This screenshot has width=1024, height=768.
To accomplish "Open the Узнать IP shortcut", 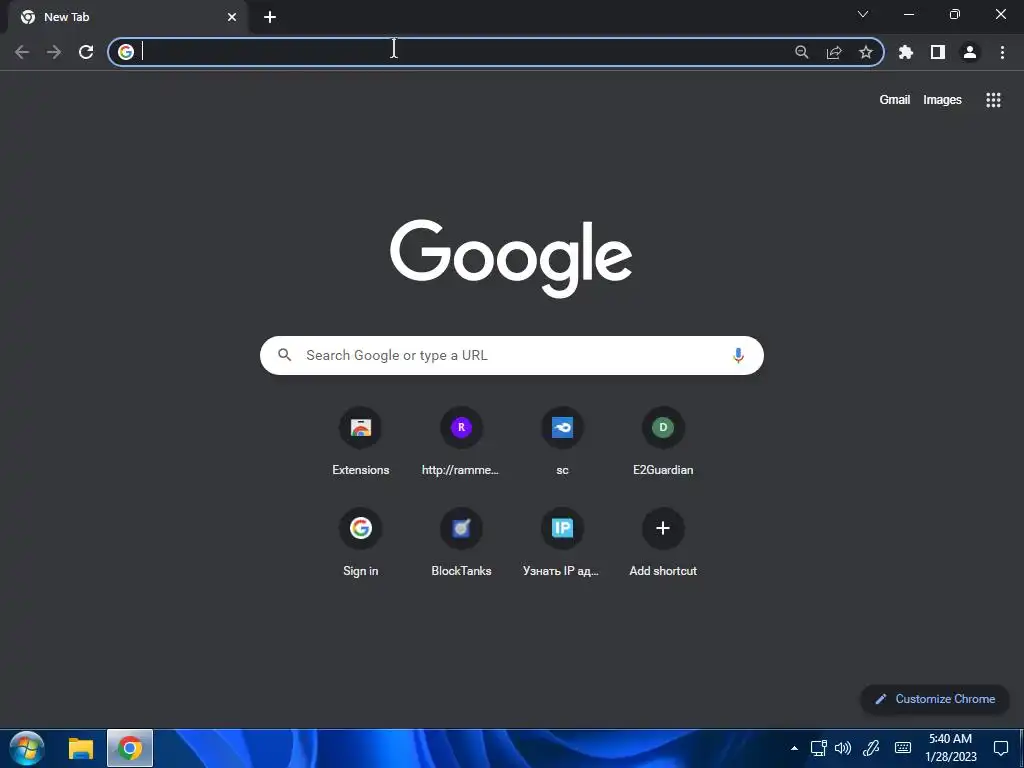I will click(x=562, y=543).
